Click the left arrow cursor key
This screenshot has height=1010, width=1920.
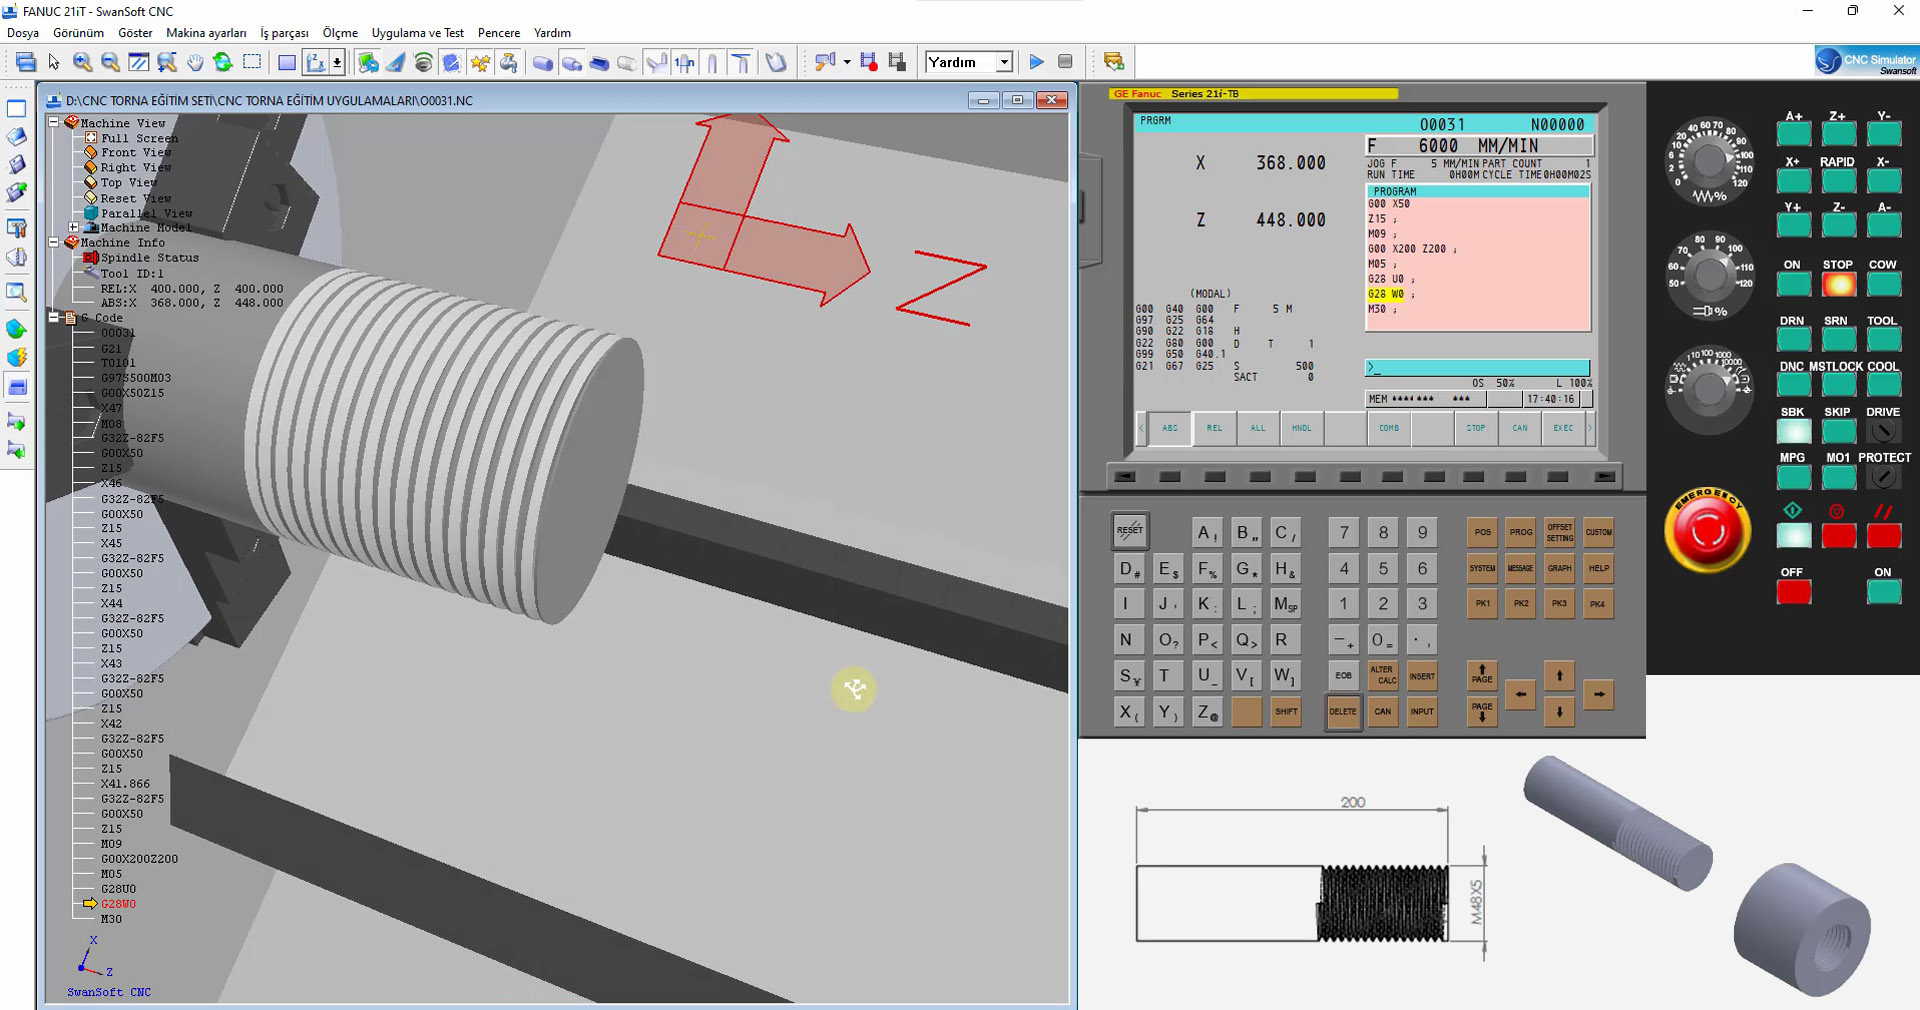tap(1520, 694)
